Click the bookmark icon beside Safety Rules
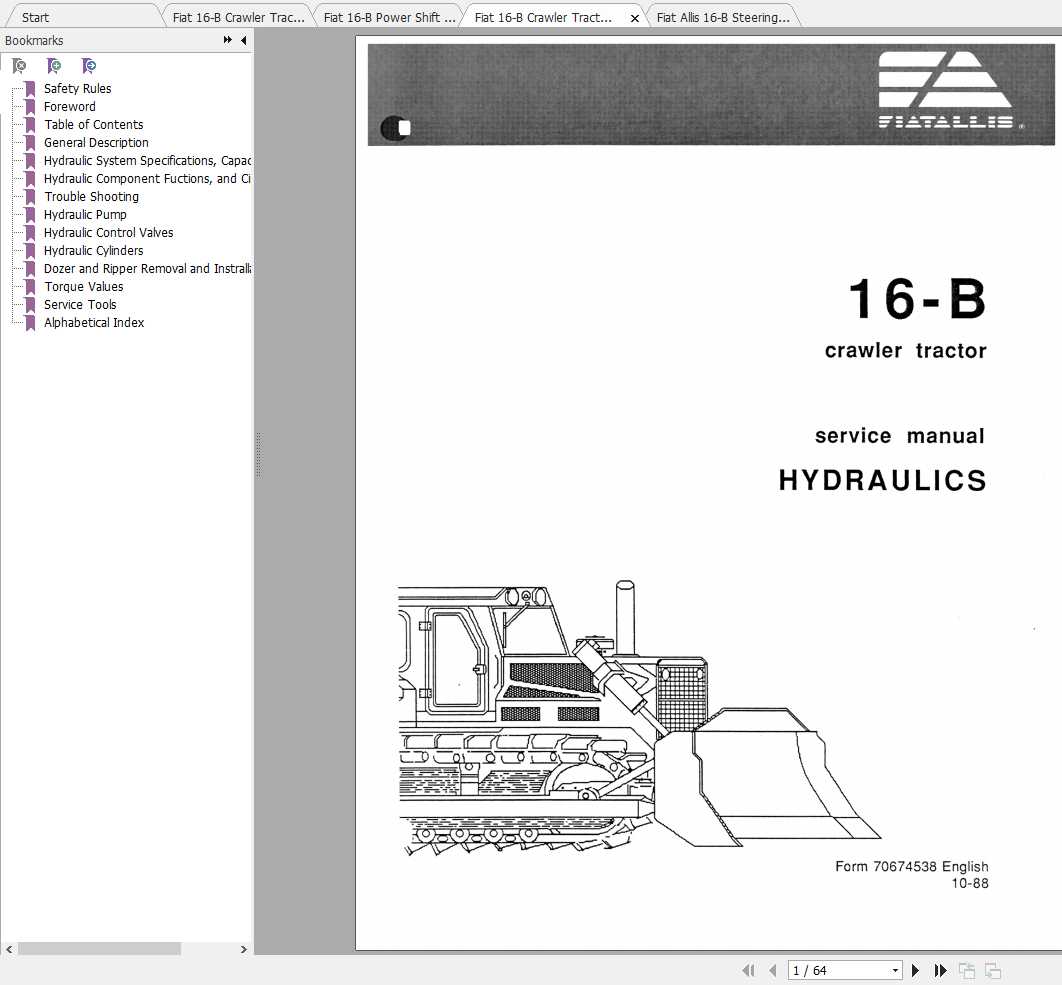The height and width of the screenshot is (985, 1062). pos(30,89)
